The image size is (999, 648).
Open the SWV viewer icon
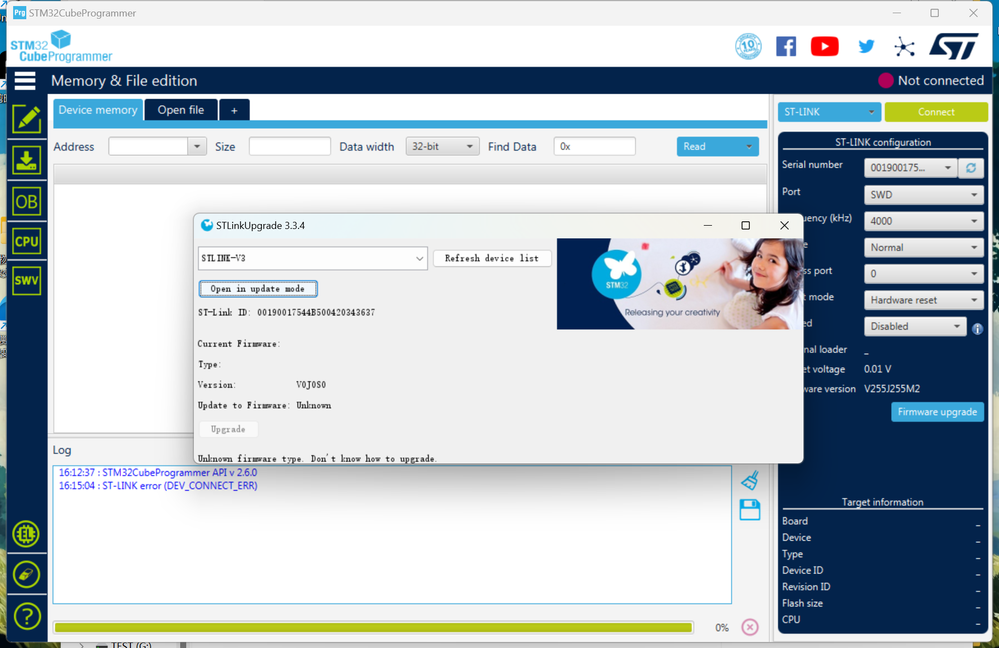(26, 280)
